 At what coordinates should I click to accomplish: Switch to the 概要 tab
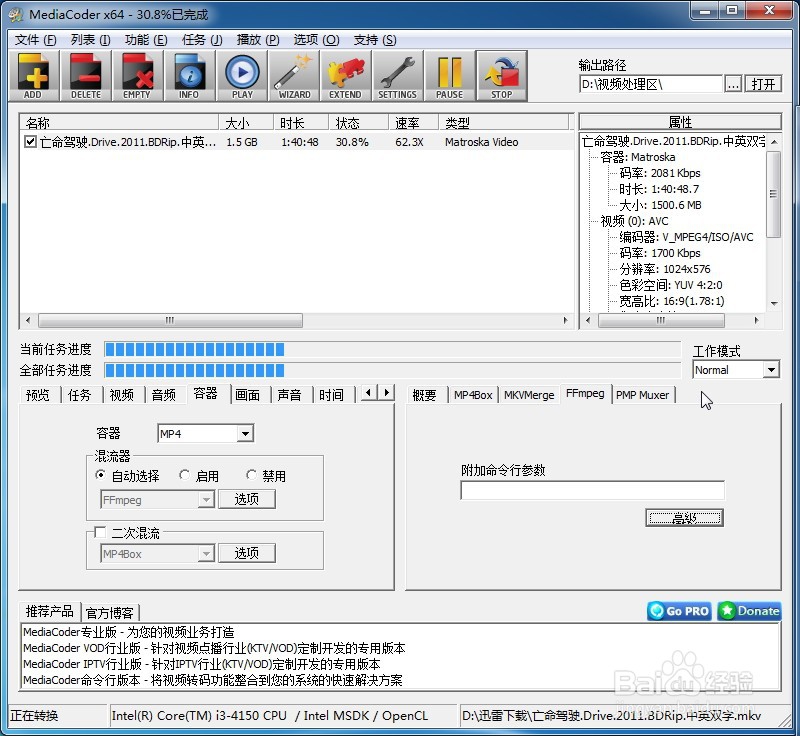point(424,395)
